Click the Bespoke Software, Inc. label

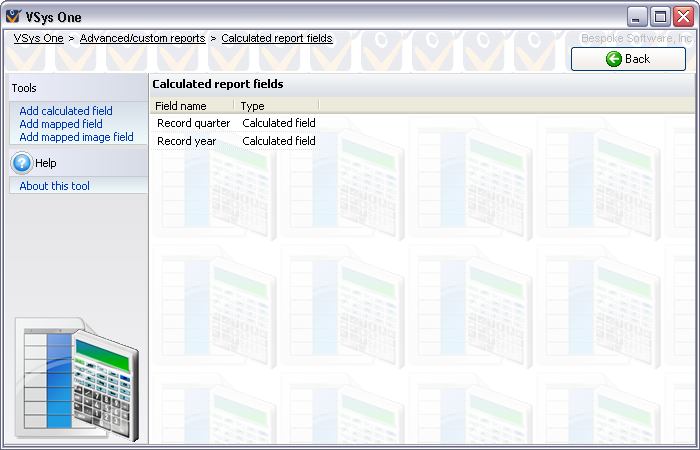click(x=637, y=38)
